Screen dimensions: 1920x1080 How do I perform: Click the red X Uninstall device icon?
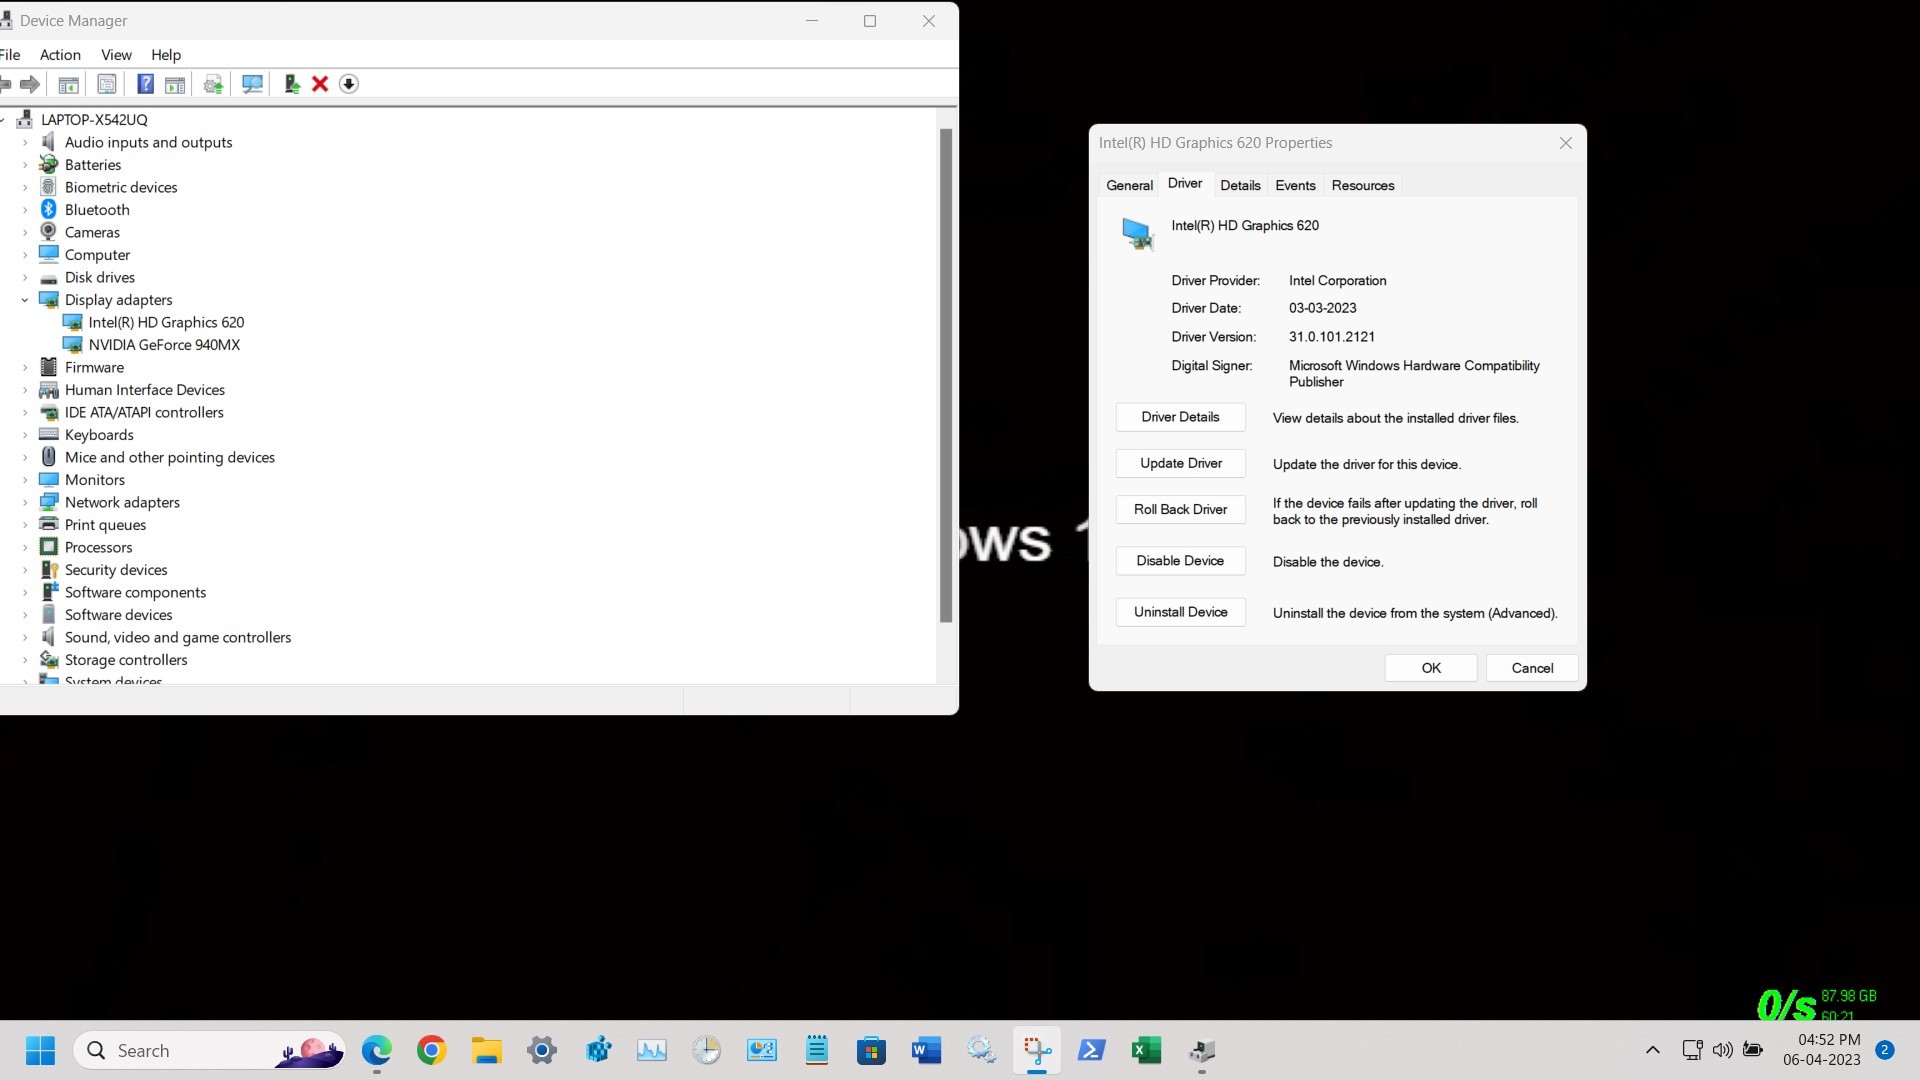coord(320,84)
